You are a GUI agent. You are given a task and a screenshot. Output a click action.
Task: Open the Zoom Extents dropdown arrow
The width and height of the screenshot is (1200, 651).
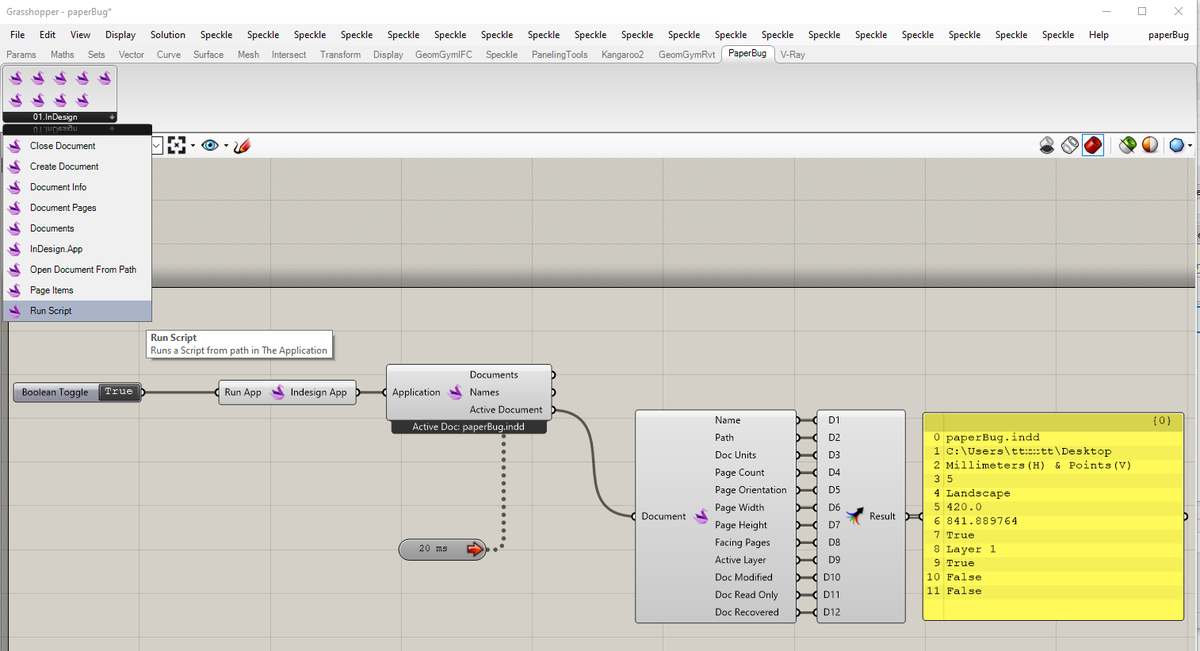pyautogui.click(x=192, y=146)
